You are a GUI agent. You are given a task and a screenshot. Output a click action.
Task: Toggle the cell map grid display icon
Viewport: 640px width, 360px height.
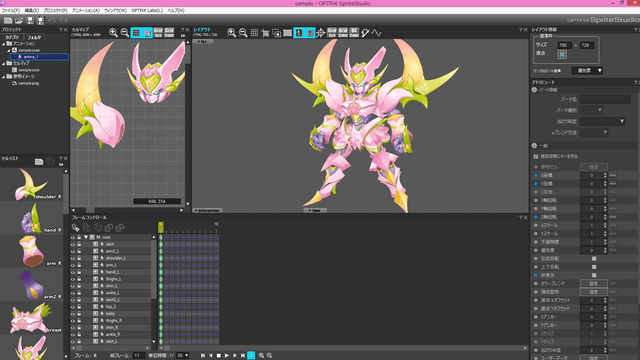tap(136, 33)
